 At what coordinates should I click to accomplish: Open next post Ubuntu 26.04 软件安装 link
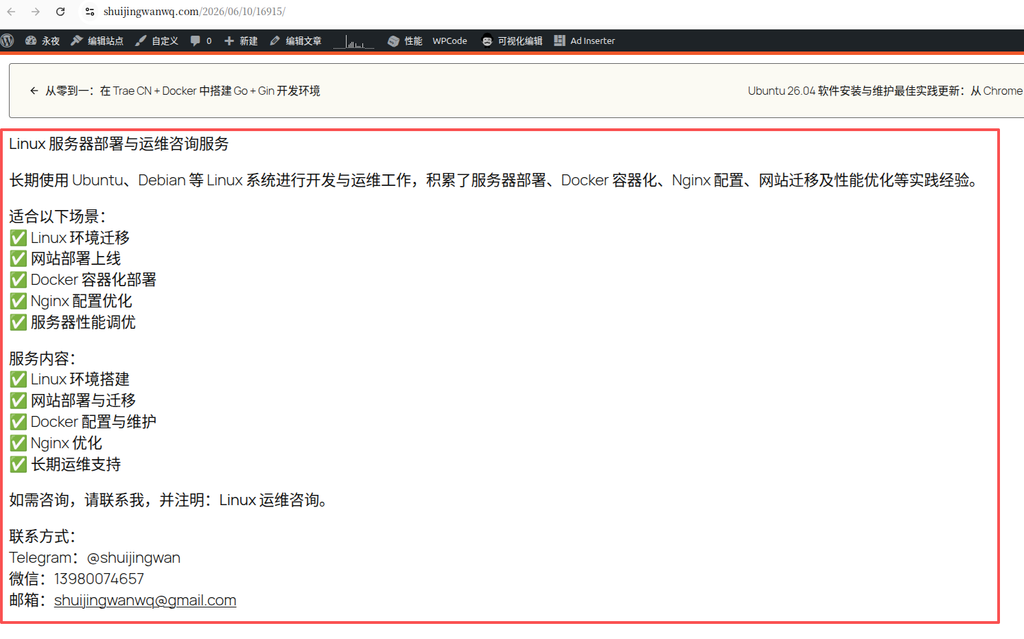coord(886,91)
